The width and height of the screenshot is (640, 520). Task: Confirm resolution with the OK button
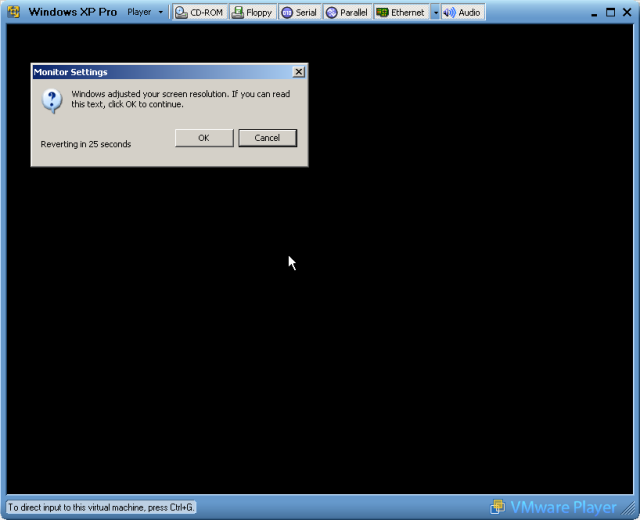point(204,138)
